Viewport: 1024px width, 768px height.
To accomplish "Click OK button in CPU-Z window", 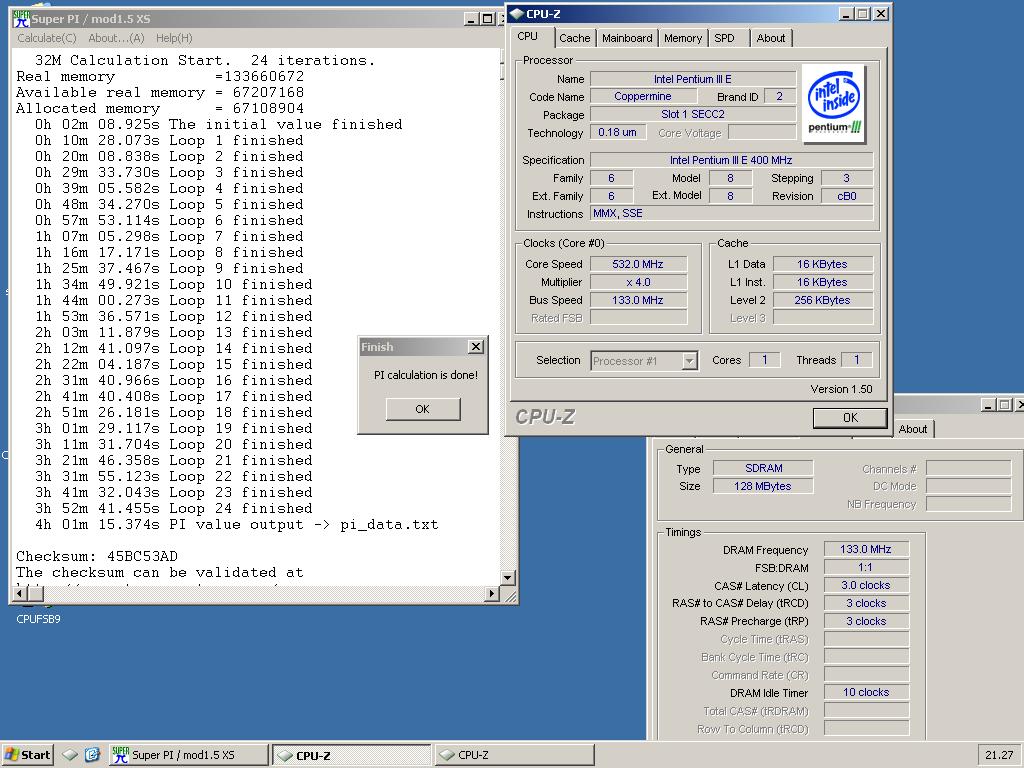I will pos(850,417).
